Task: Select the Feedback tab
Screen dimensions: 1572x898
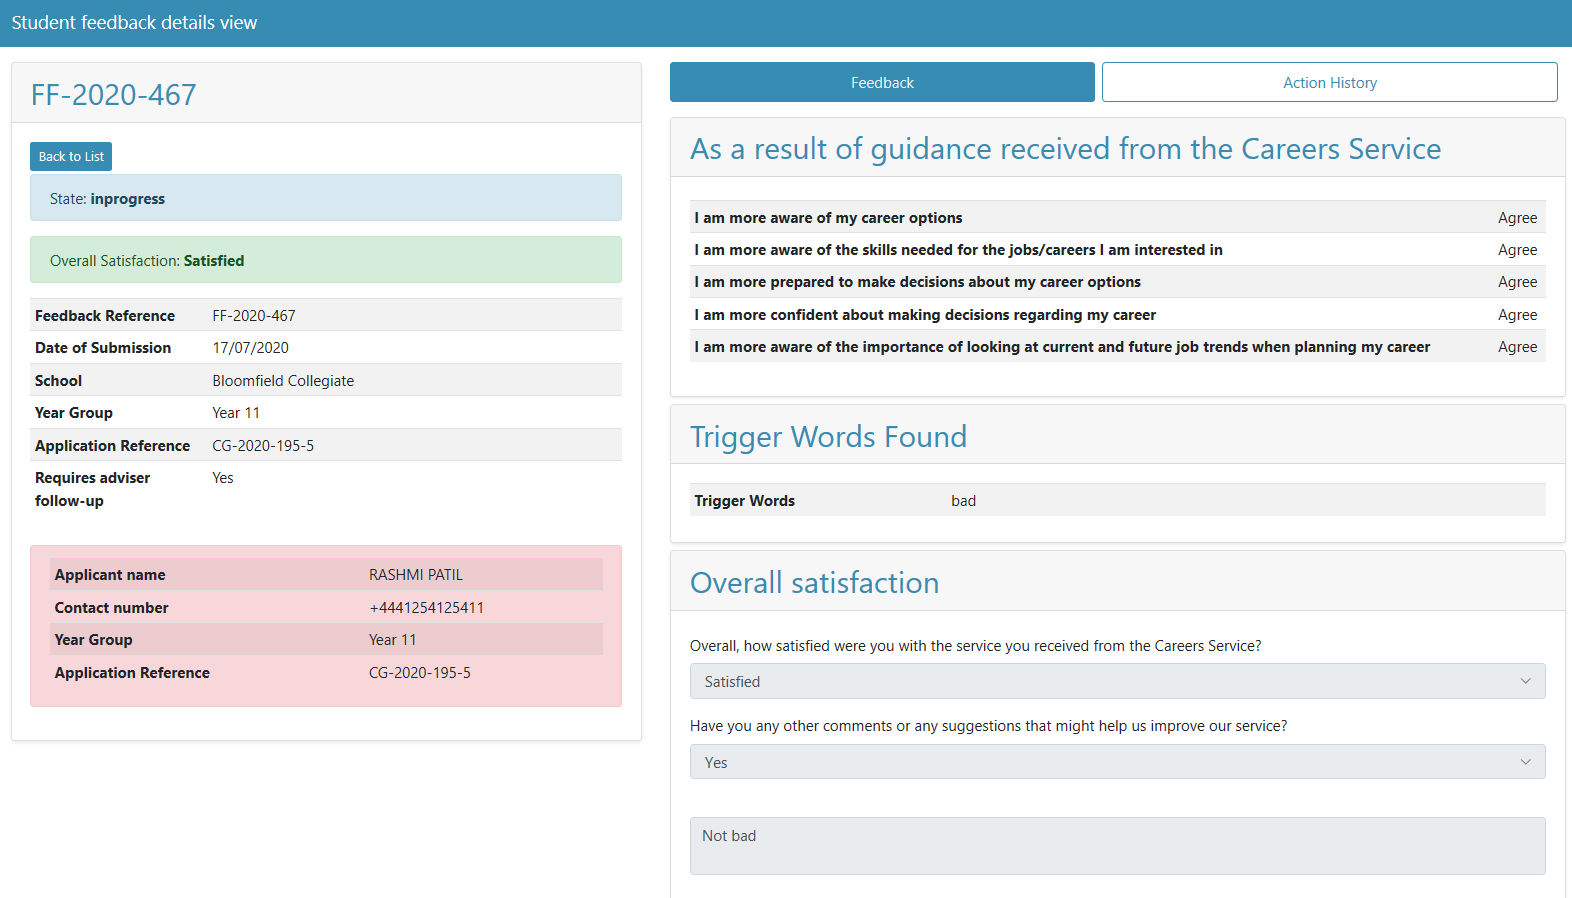Action: pos(881,82)
